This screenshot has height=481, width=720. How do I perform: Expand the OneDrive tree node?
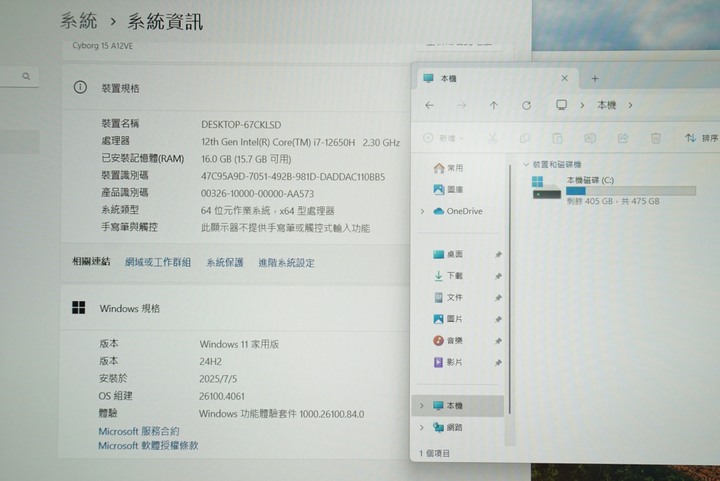pyautogui.click(x=422, y=211)
